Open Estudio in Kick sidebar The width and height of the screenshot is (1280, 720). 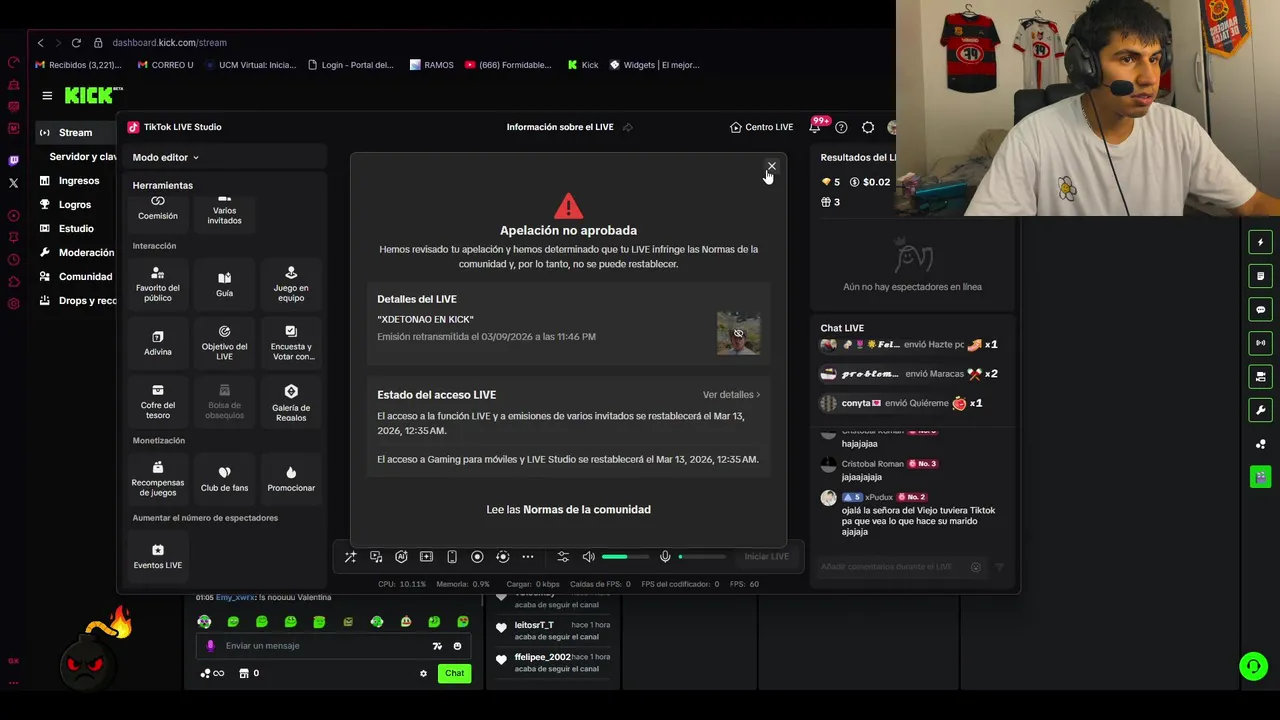click(76, 229)
